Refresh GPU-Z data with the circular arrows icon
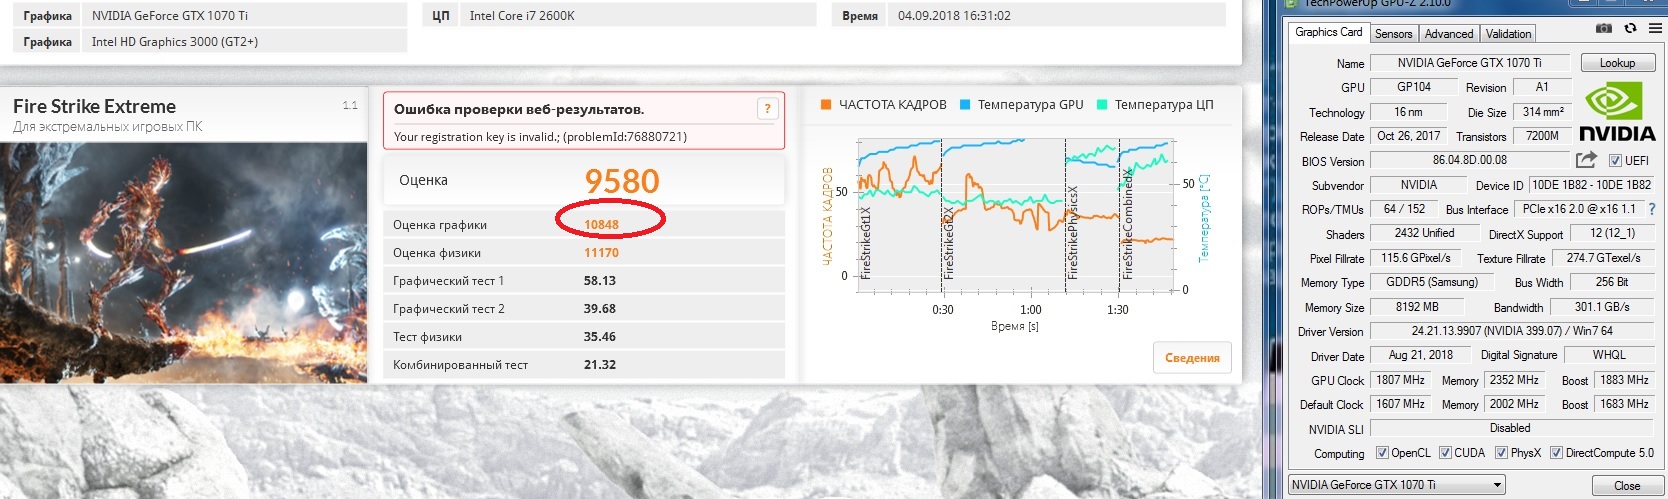1668x499 pixels. click(x=1630, y=29)
